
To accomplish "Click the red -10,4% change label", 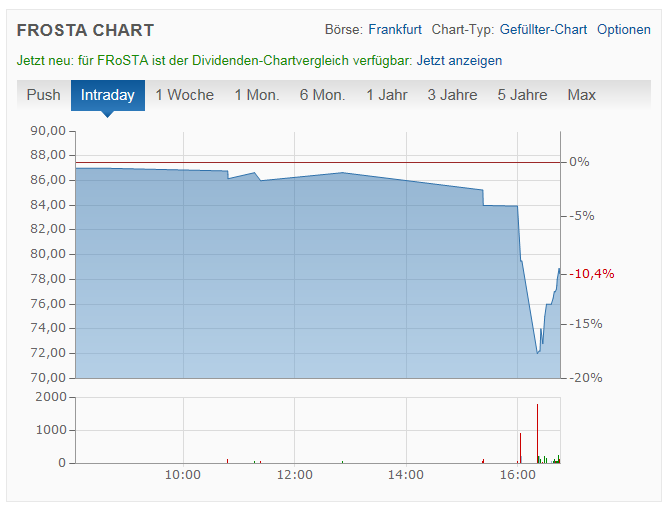I will [x=592, y=274].
